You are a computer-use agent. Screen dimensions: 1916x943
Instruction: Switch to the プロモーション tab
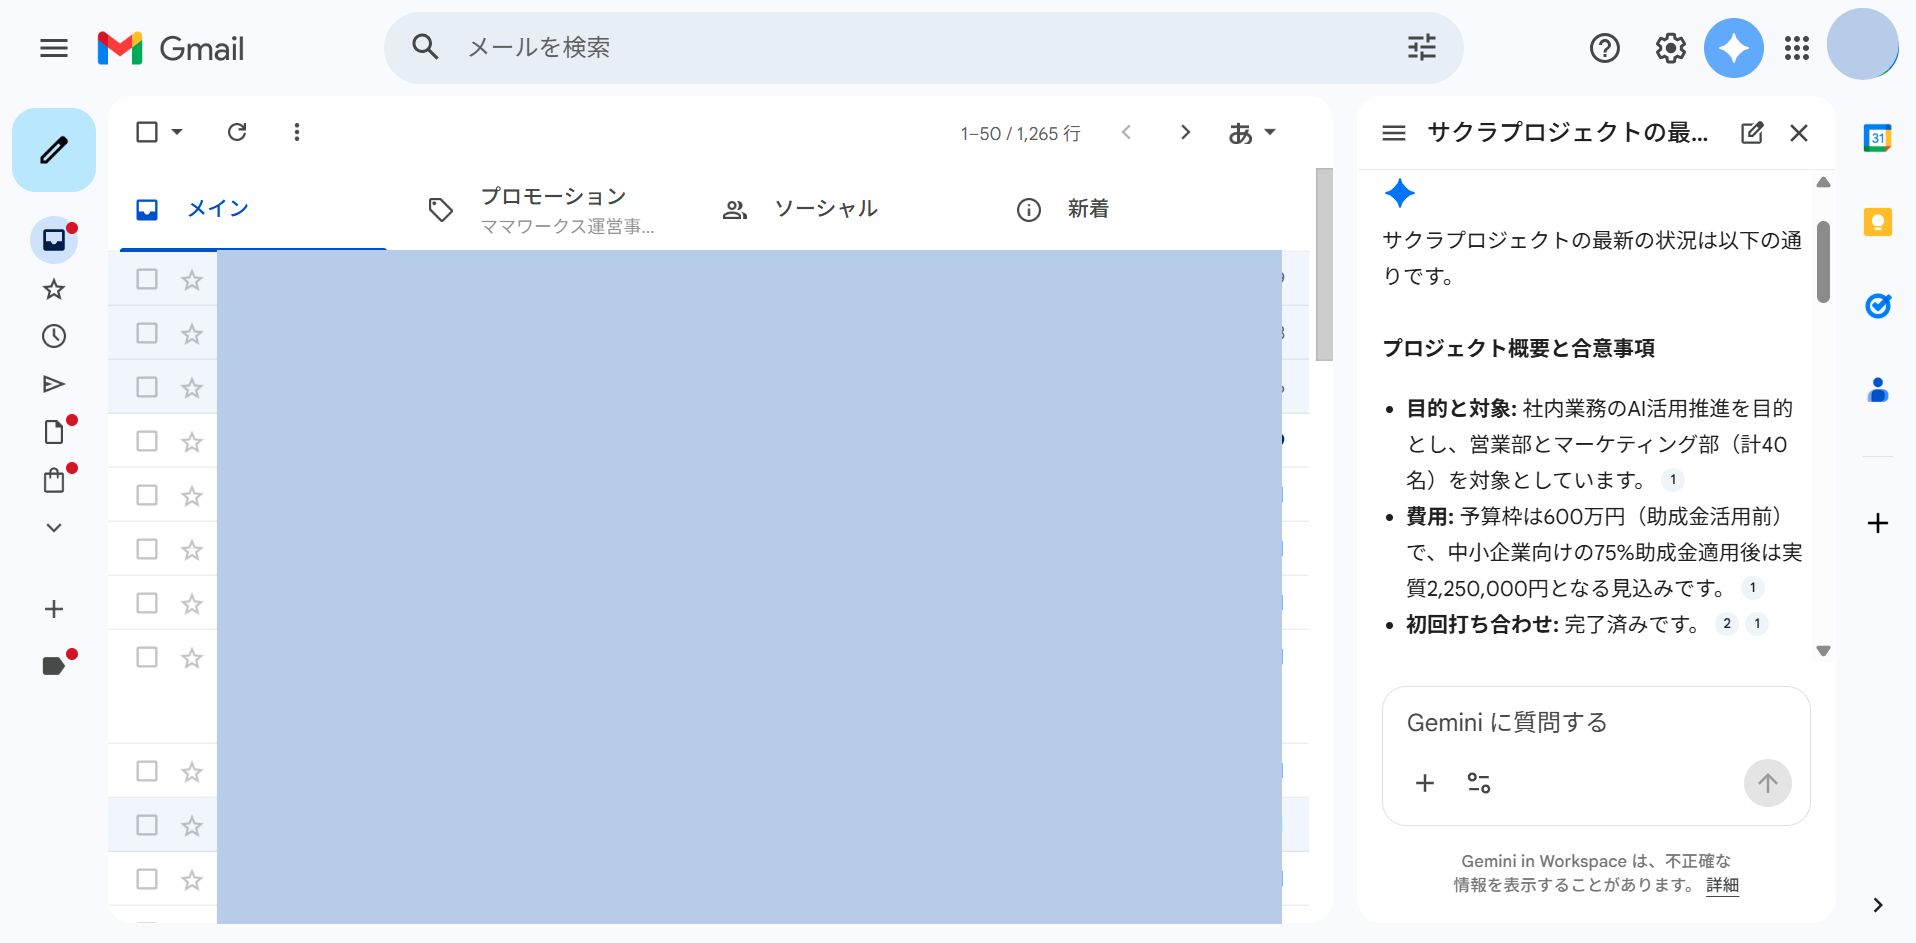coord(552,208)
